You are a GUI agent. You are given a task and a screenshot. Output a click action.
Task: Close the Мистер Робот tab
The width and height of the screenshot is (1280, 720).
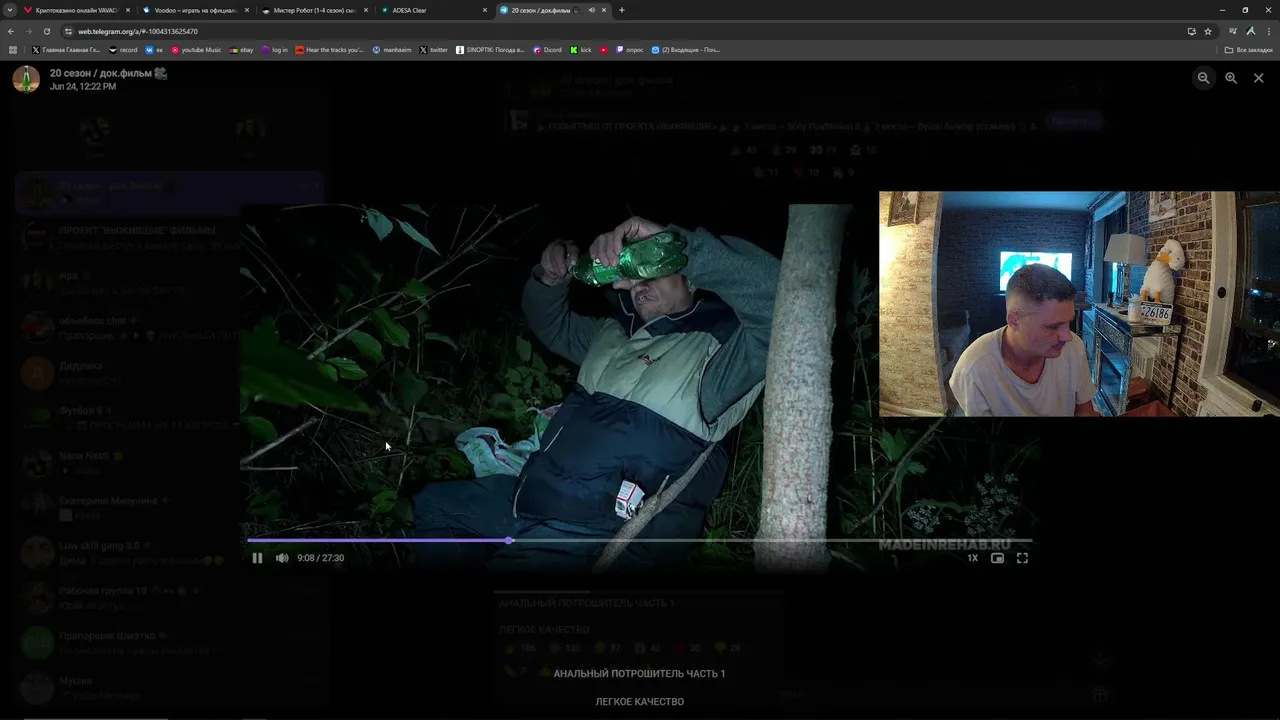366,10
